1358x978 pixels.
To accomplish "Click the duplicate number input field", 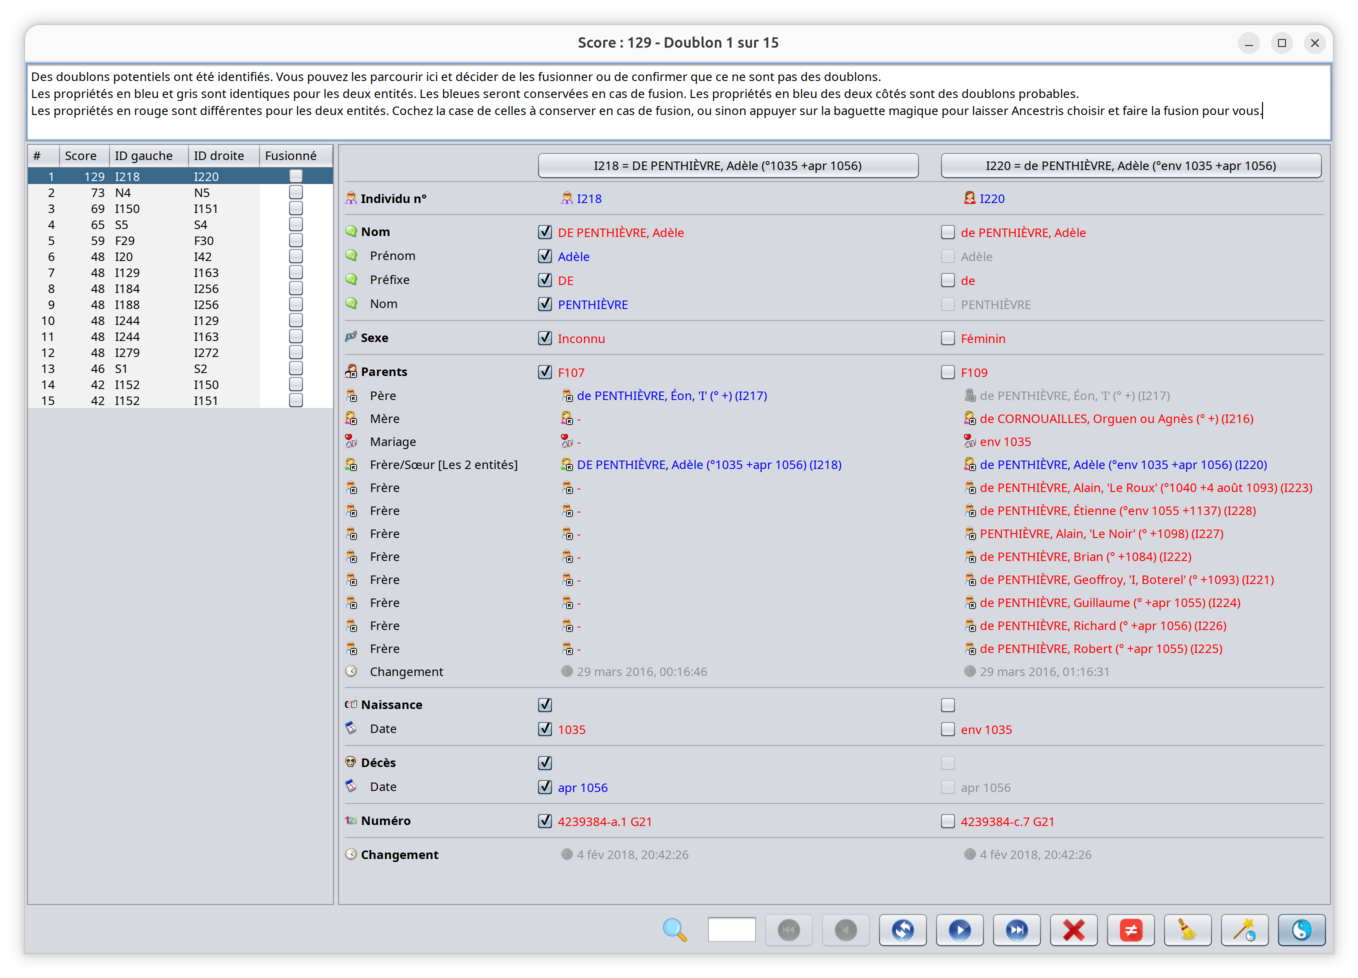I will 731,930.
